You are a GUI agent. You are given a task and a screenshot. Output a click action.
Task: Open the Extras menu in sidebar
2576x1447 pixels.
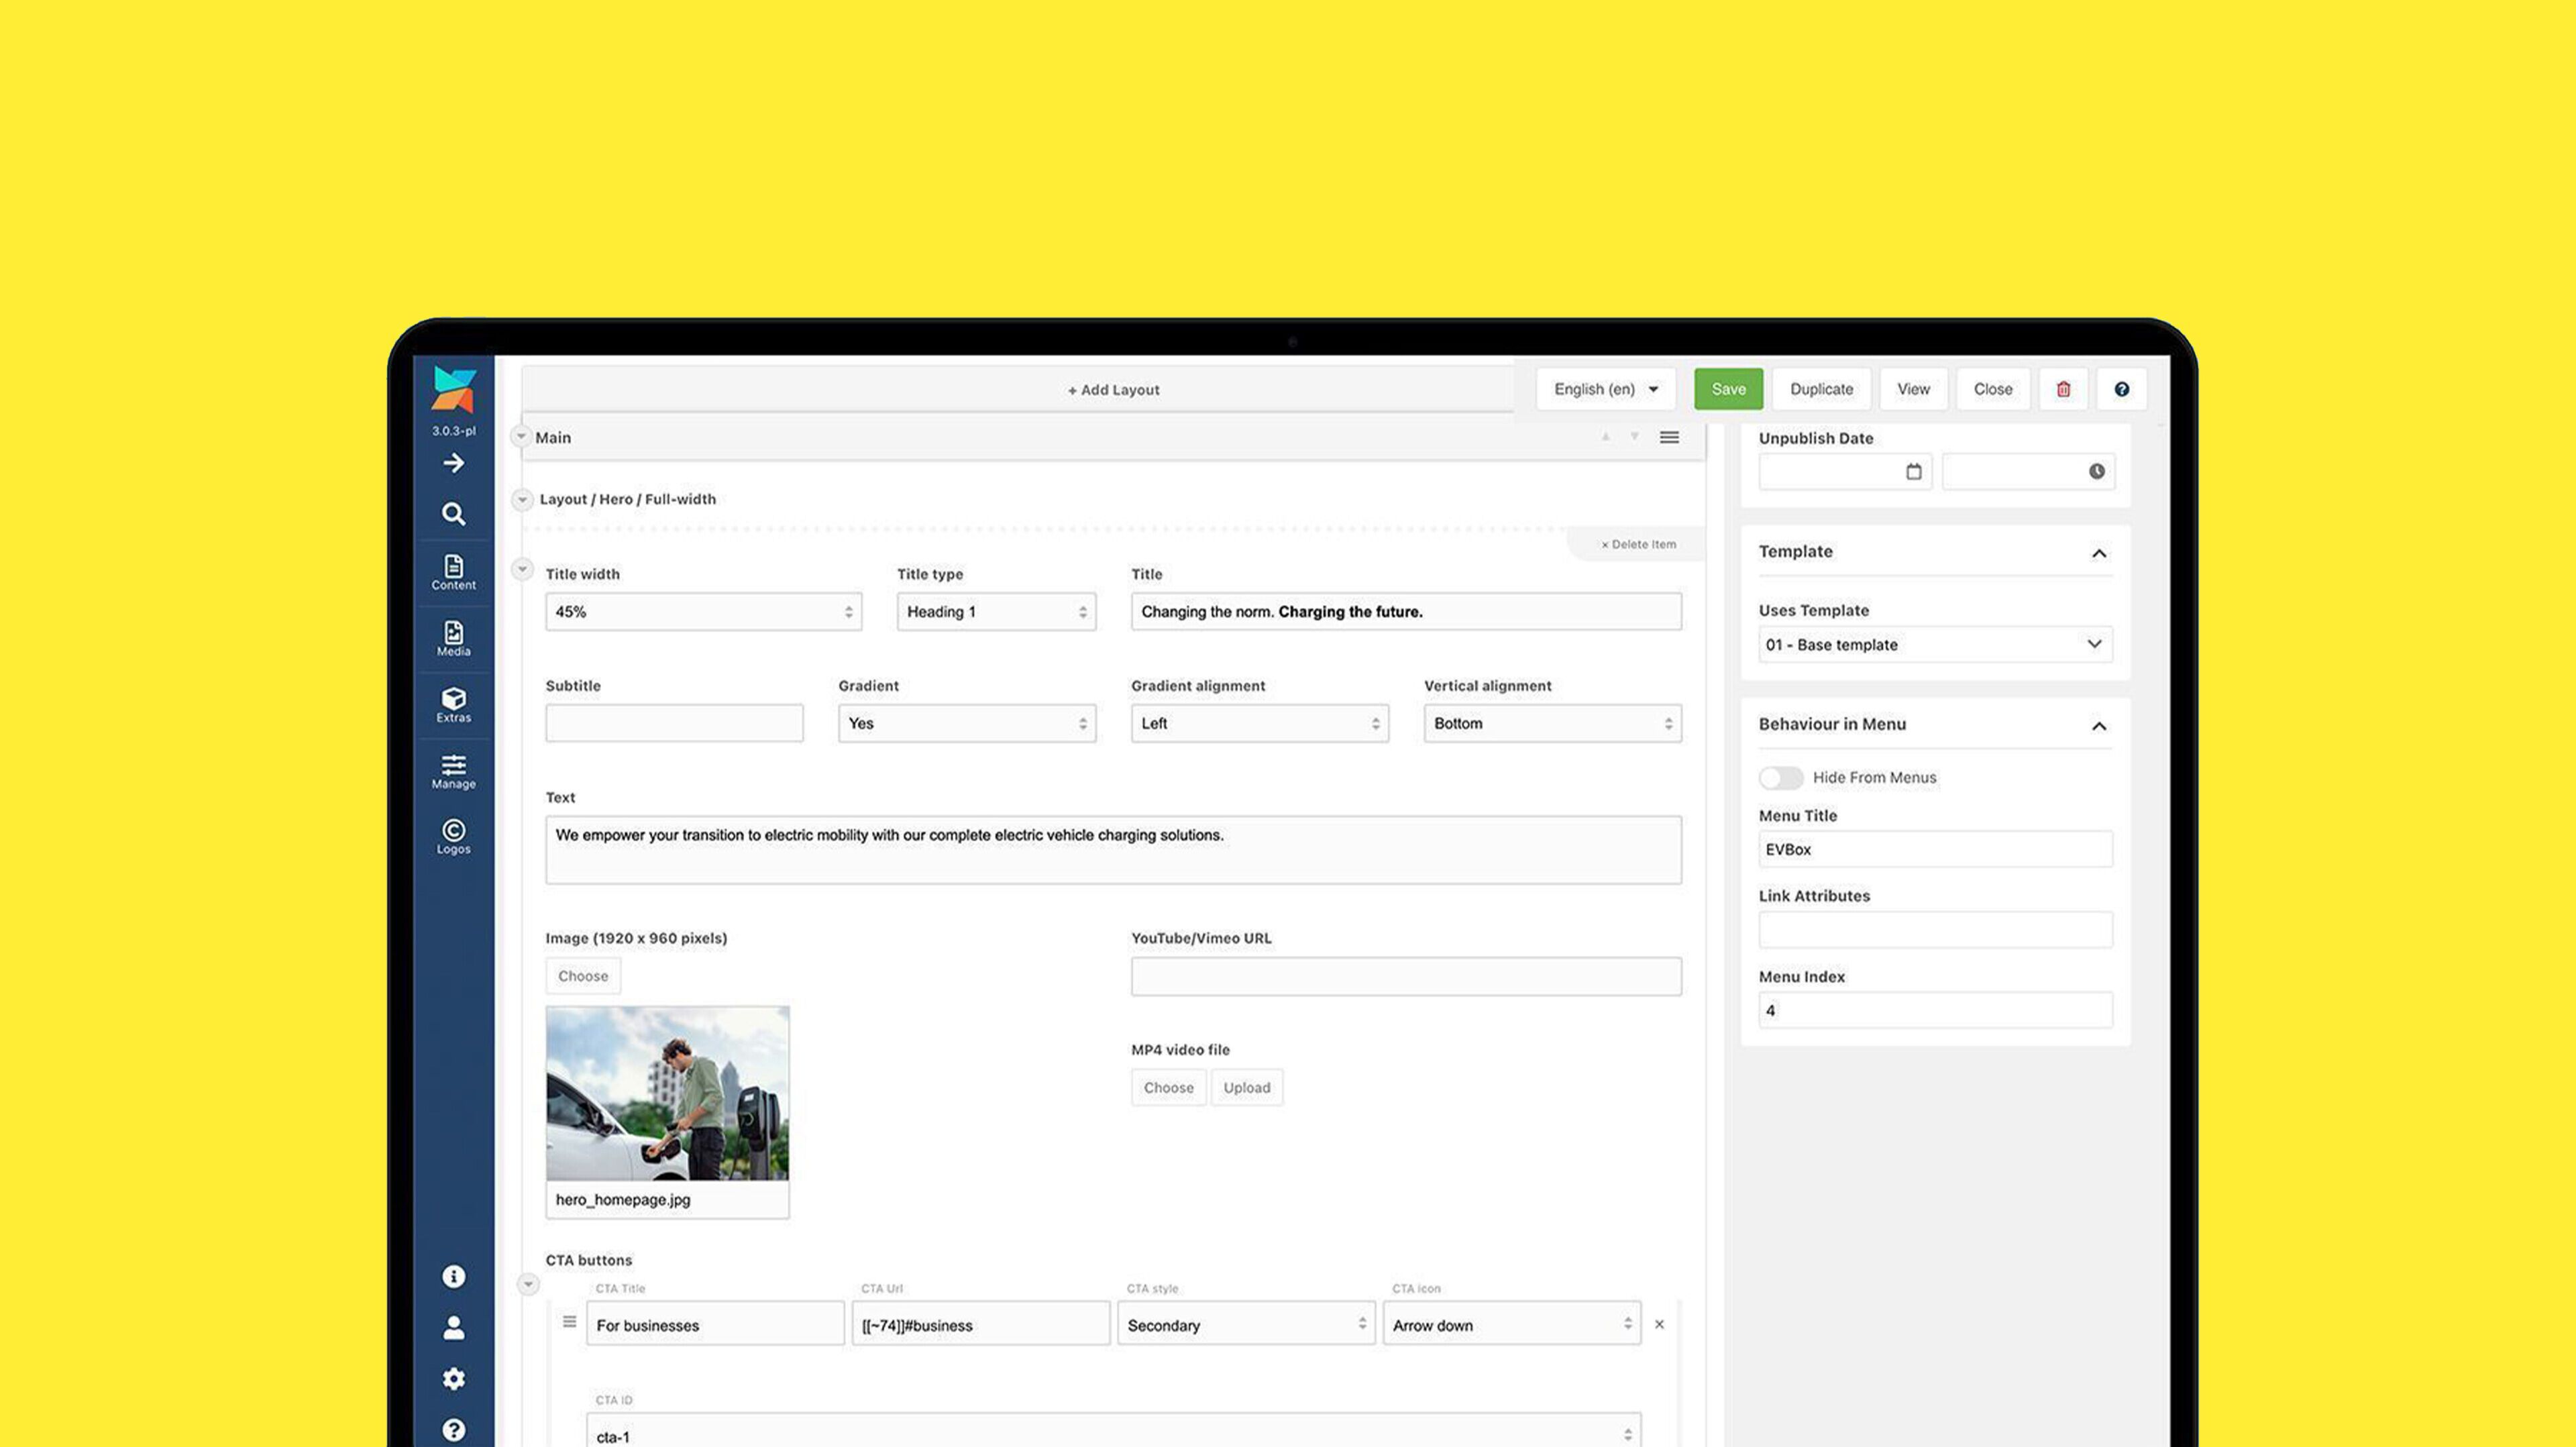tap(453, 705)
